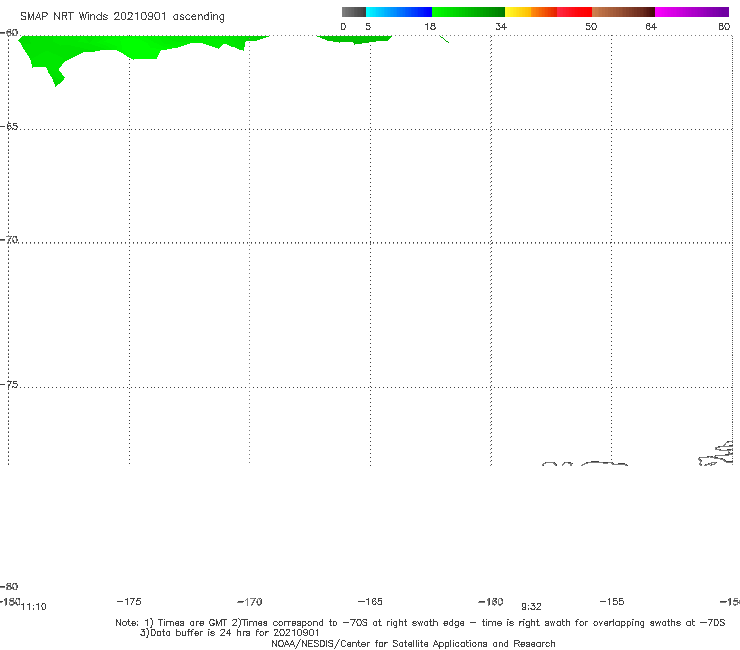Click longitude label '-165'

tap(370, 601)
